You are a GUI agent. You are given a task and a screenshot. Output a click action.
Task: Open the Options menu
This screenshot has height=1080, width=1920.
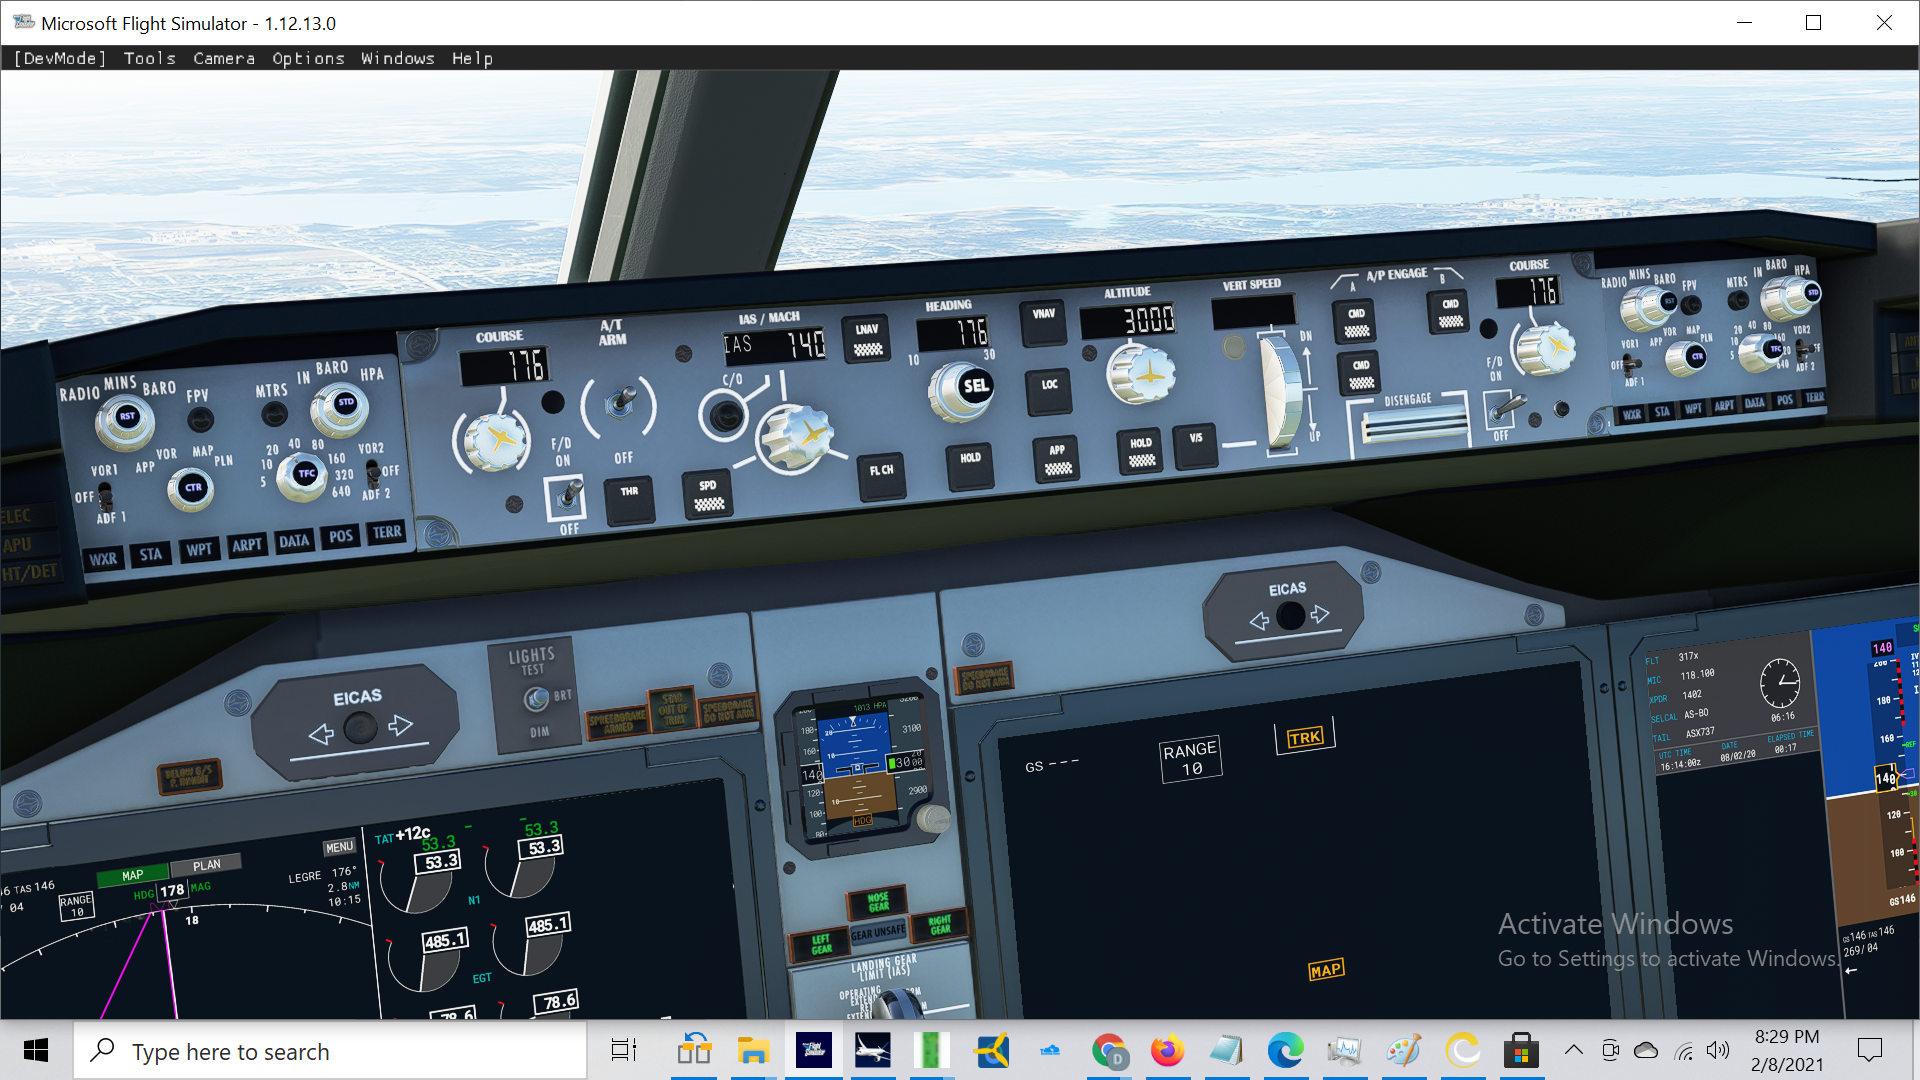click(308, 58)
